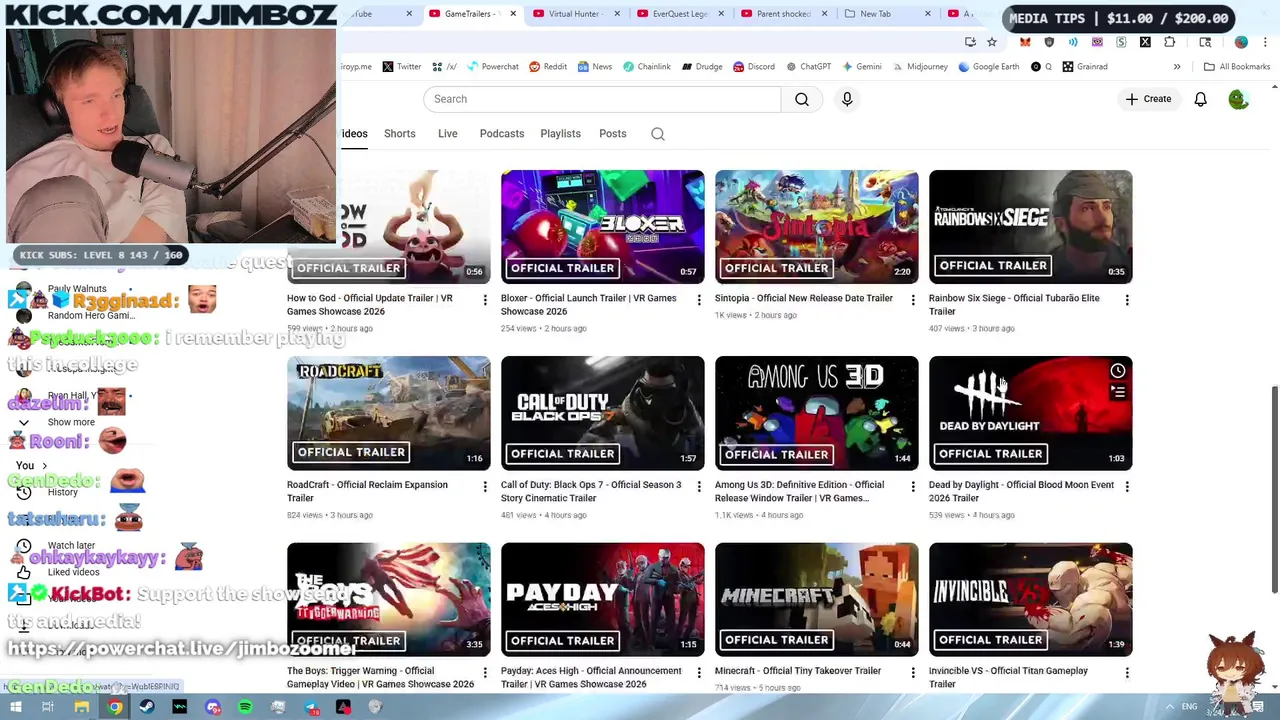Image resolution: width=1280 pixels, height=720 pixels.
Task: Open Windows Start menu
Action: (x=15, y=707)
